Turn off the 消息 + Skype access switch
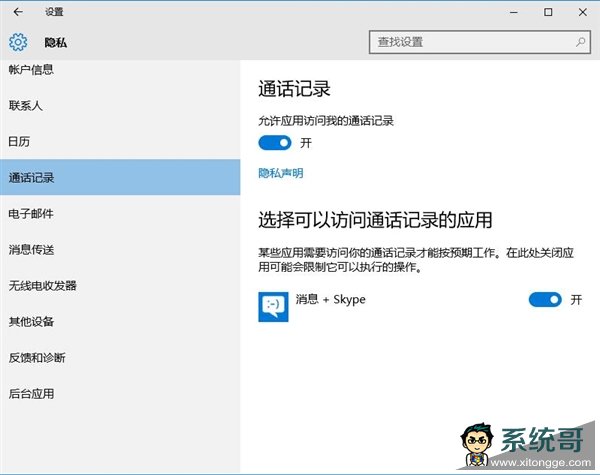This screenshot has width=600, height=475. pyautogui.click(x=545, y=299)
